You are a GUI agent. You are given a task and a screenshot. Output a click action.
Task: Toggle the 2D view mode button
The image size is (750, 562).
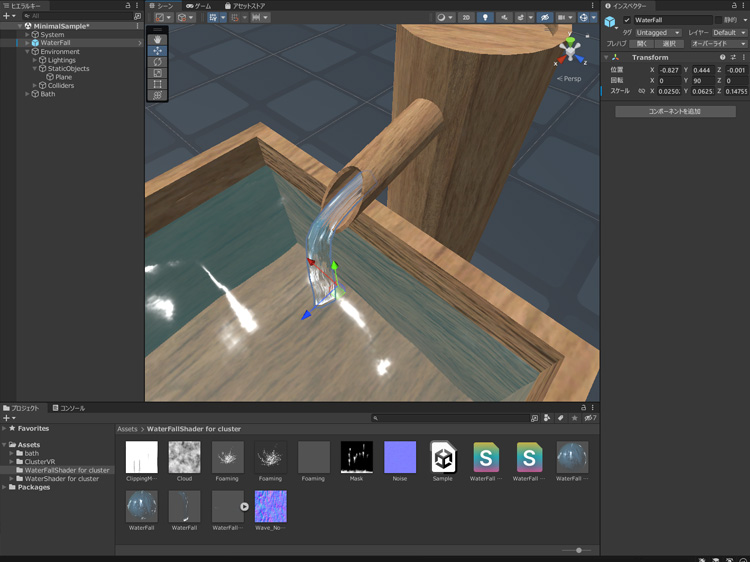[x=466, y=17]
